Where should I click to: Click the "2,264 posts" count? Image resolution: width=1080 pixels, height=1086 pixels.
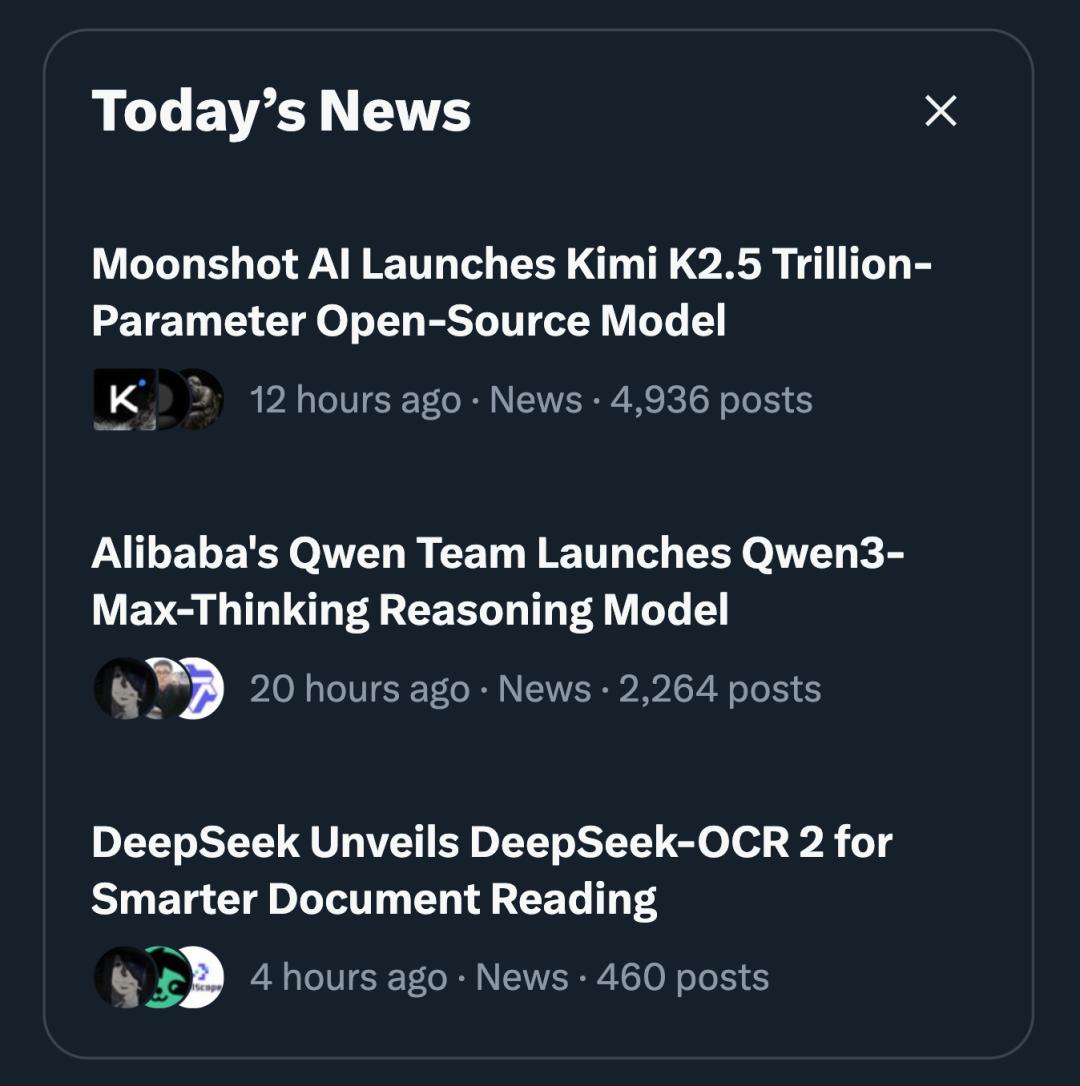(719, 689)
